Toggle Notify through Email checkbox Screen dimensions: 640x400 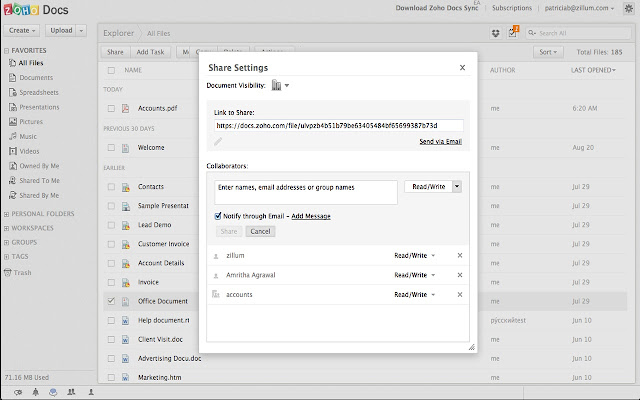click(x=218, y=216)
